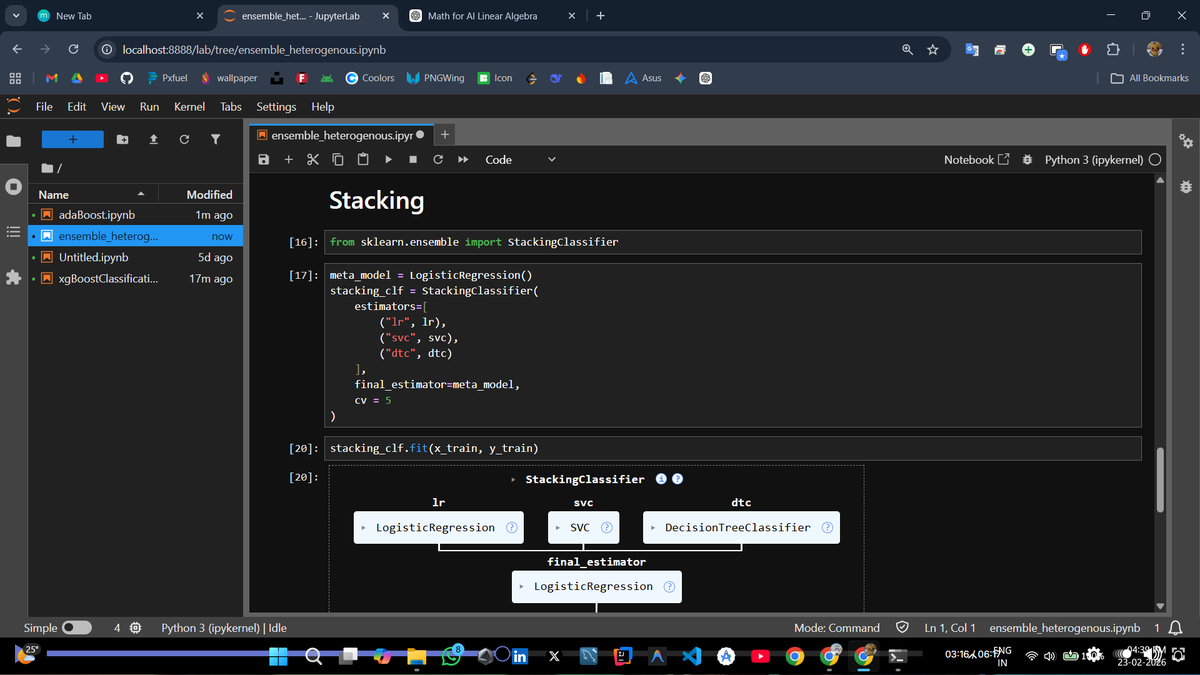Screen dimensions: 1200x675
Task: Open the Edit menu
Action: 77,107
